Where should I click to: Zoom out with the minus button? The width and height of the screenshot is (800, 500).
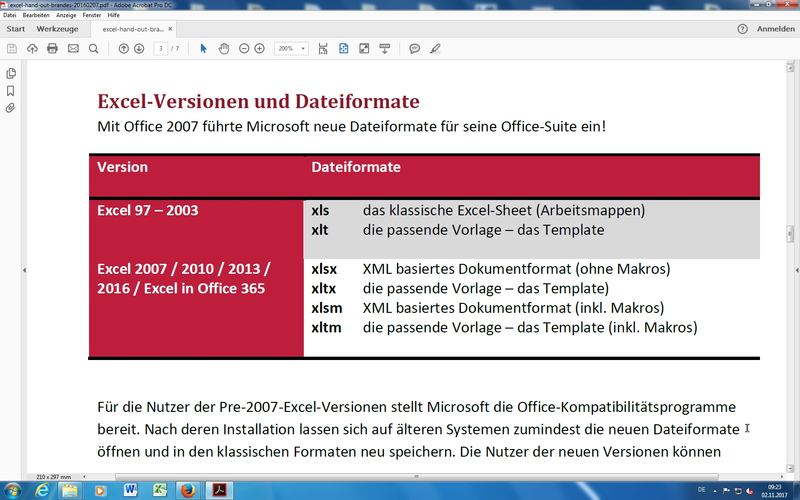click(244, 48)
